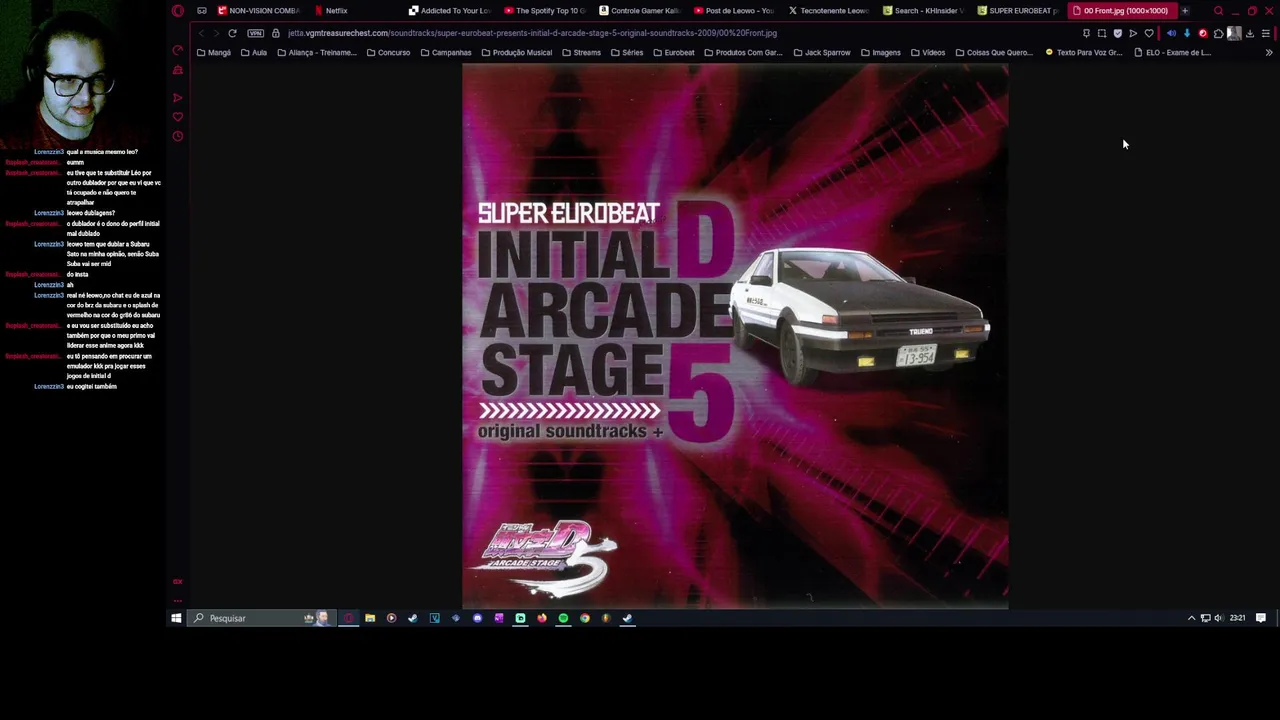Click the blue speaker extension icon
The width and height of the screenshot is (1280, 720).
1171,33
